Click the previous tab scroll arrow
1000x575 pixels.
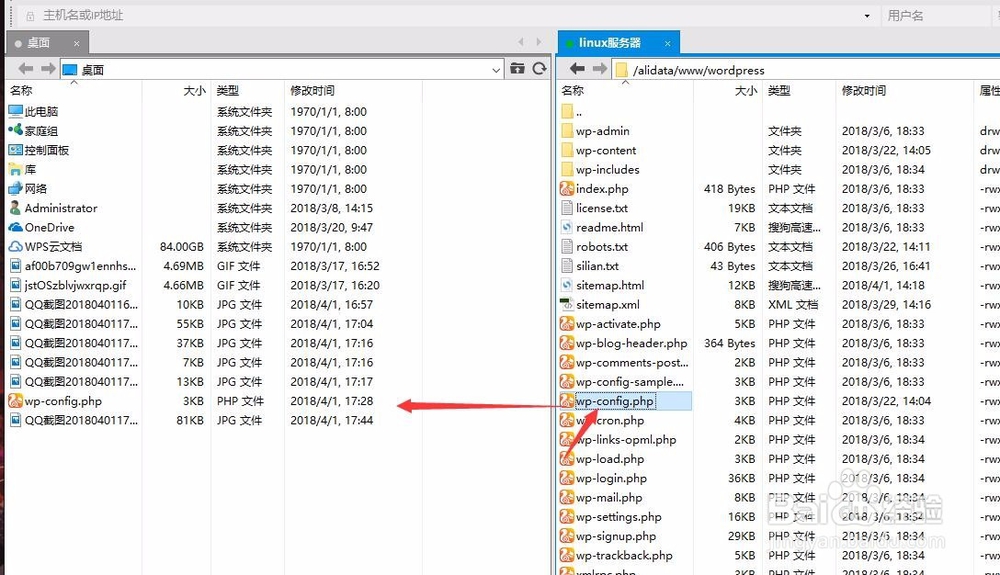click(521, 42)
